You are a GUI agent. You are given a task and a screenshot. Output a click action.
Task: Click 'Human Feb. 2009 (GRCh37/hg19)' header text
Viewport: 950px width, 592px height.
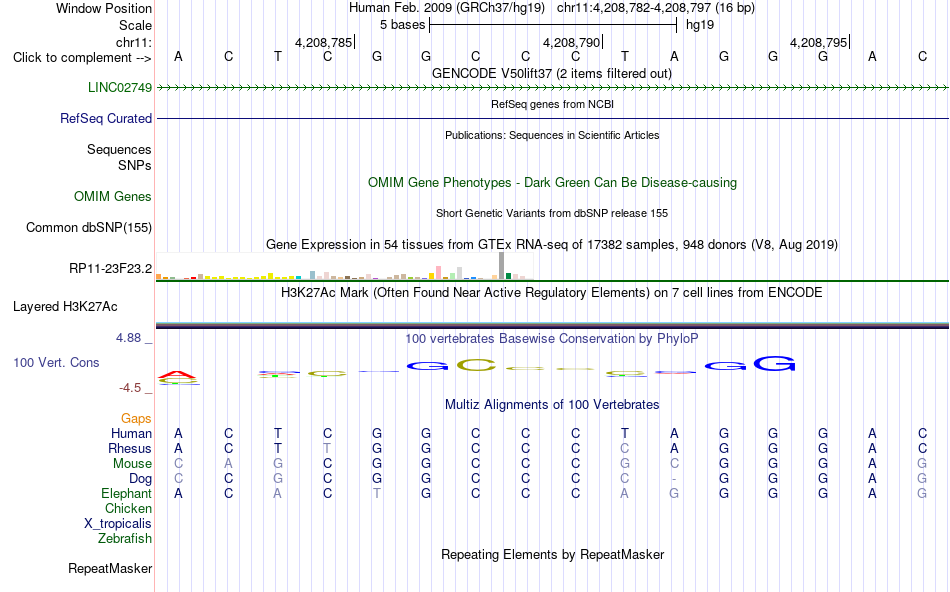(447, 8)
